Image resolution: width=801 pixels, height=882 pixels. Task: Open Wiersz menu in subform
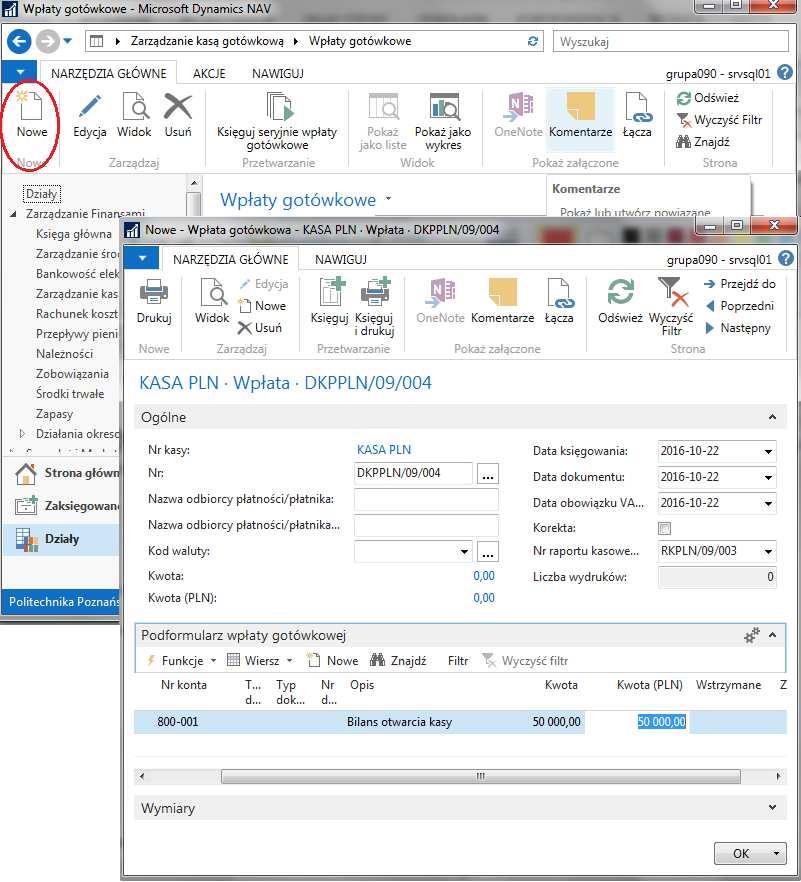coord(260,661)
